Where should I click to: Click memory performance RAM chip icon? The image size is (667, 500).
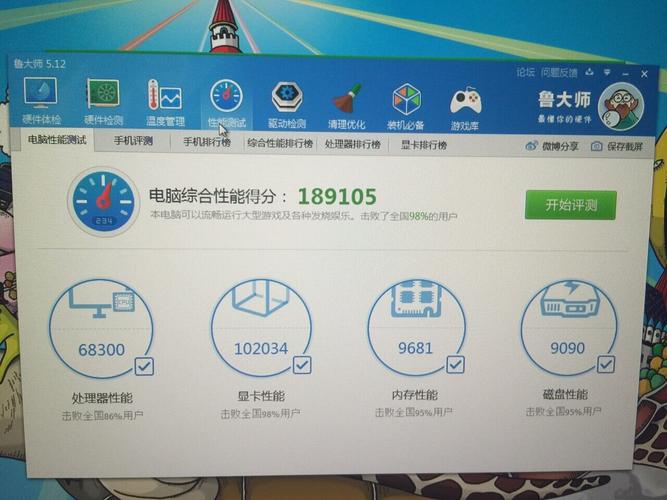tap(416, 298)
